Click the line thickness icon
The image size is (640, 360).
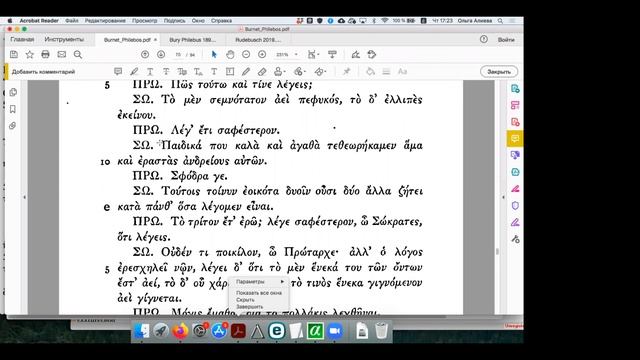pos(386,71)
